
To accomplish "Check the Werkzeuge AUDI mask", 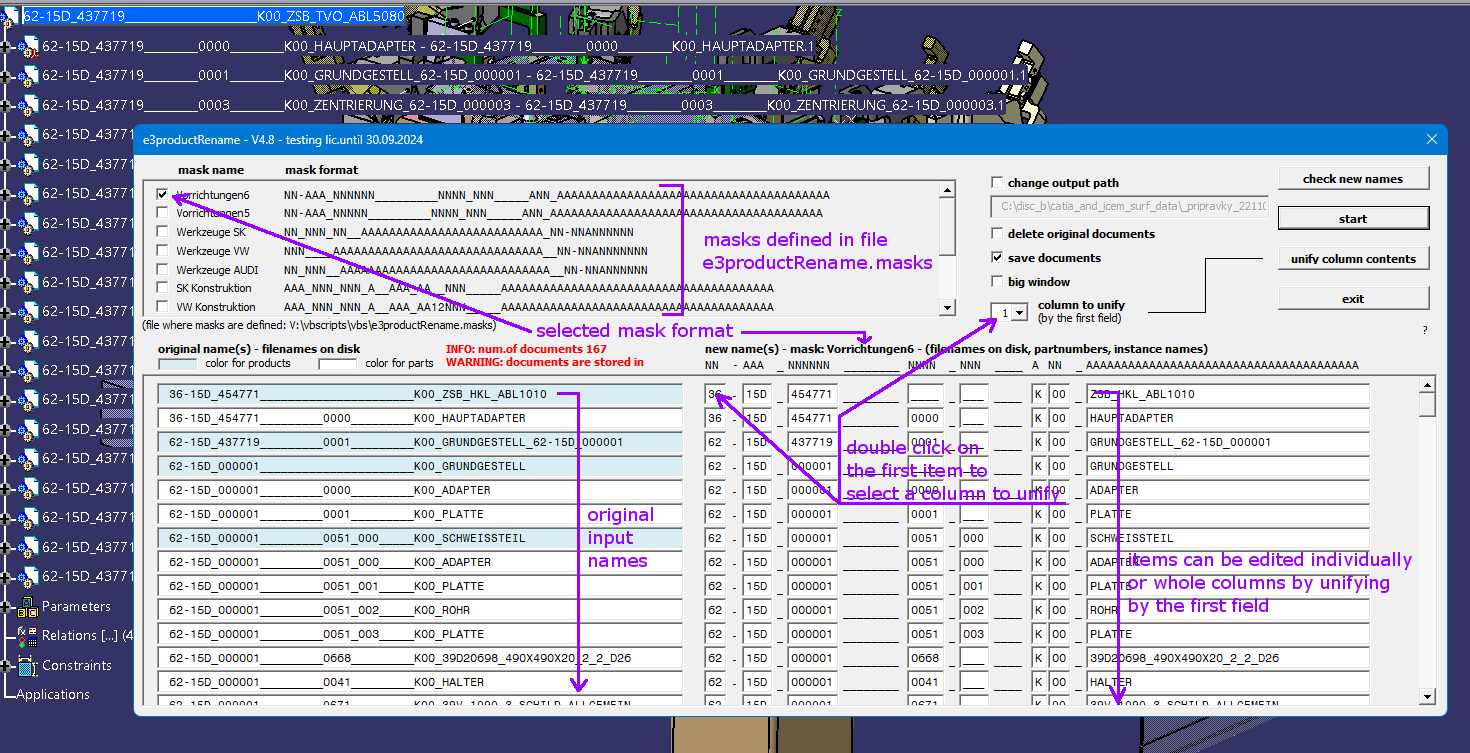I will tap(162, 270).
